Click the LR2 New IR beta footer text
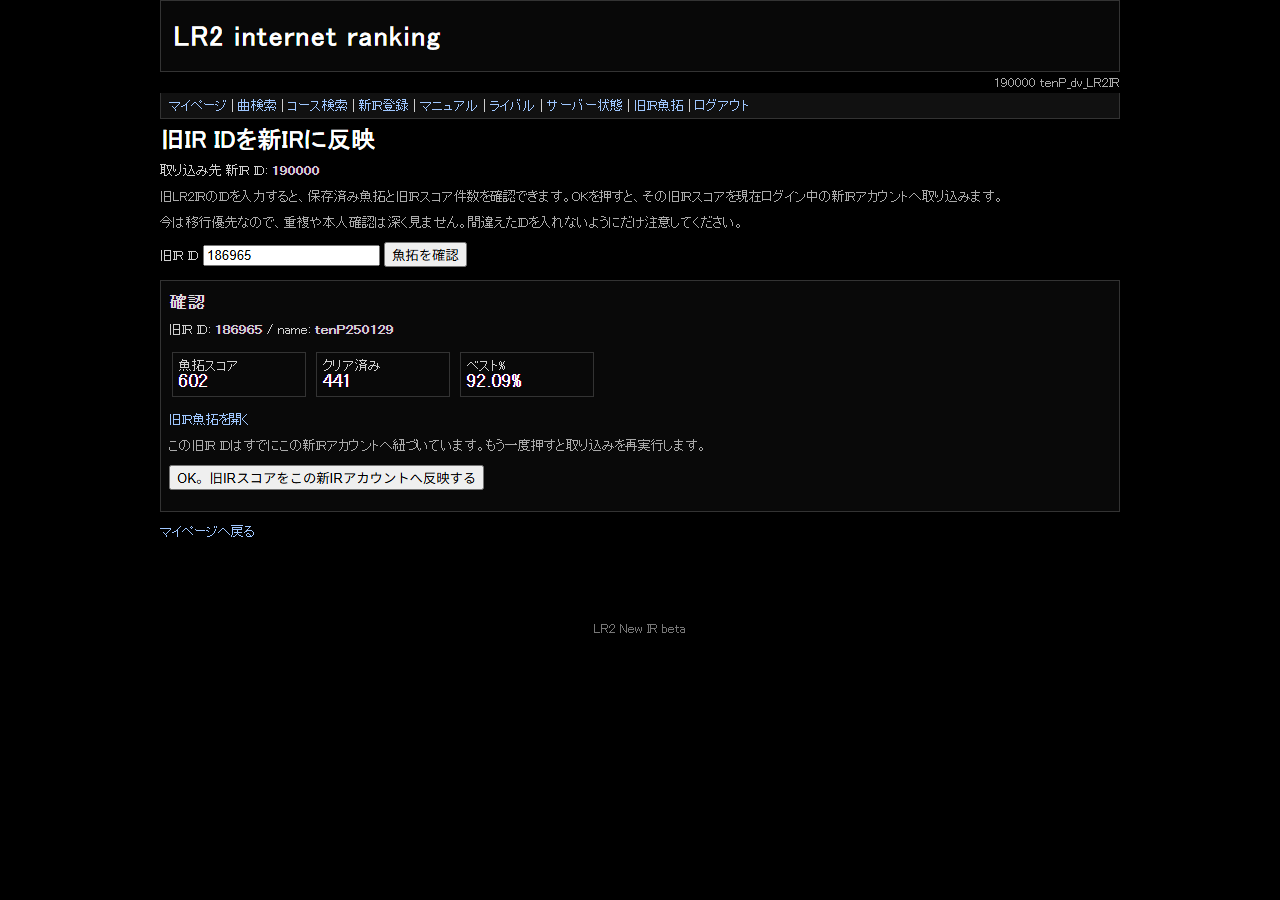The height and width of the screenshot is (900, 1280). [x=639, y=629]
